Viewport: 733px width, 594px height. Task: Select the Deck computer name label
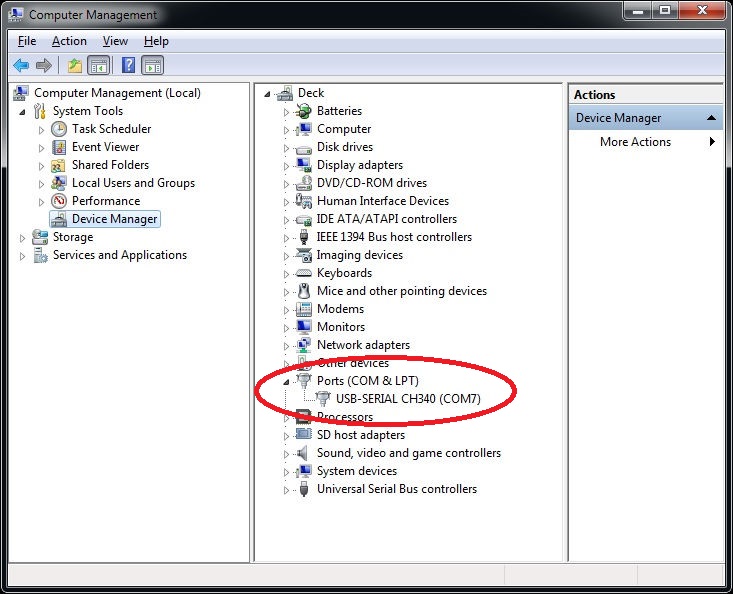click(311, 93)
